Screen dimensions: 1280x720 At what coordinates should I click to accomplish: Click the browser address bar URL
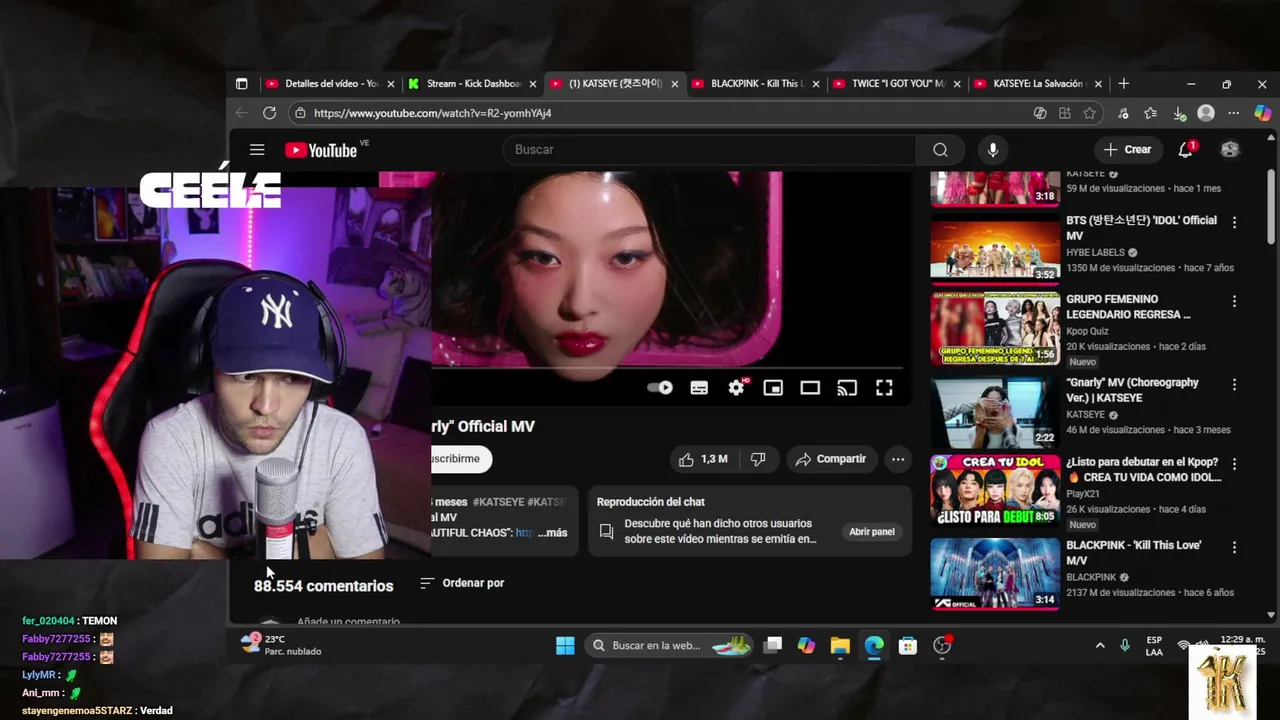[x=432, y=113]
